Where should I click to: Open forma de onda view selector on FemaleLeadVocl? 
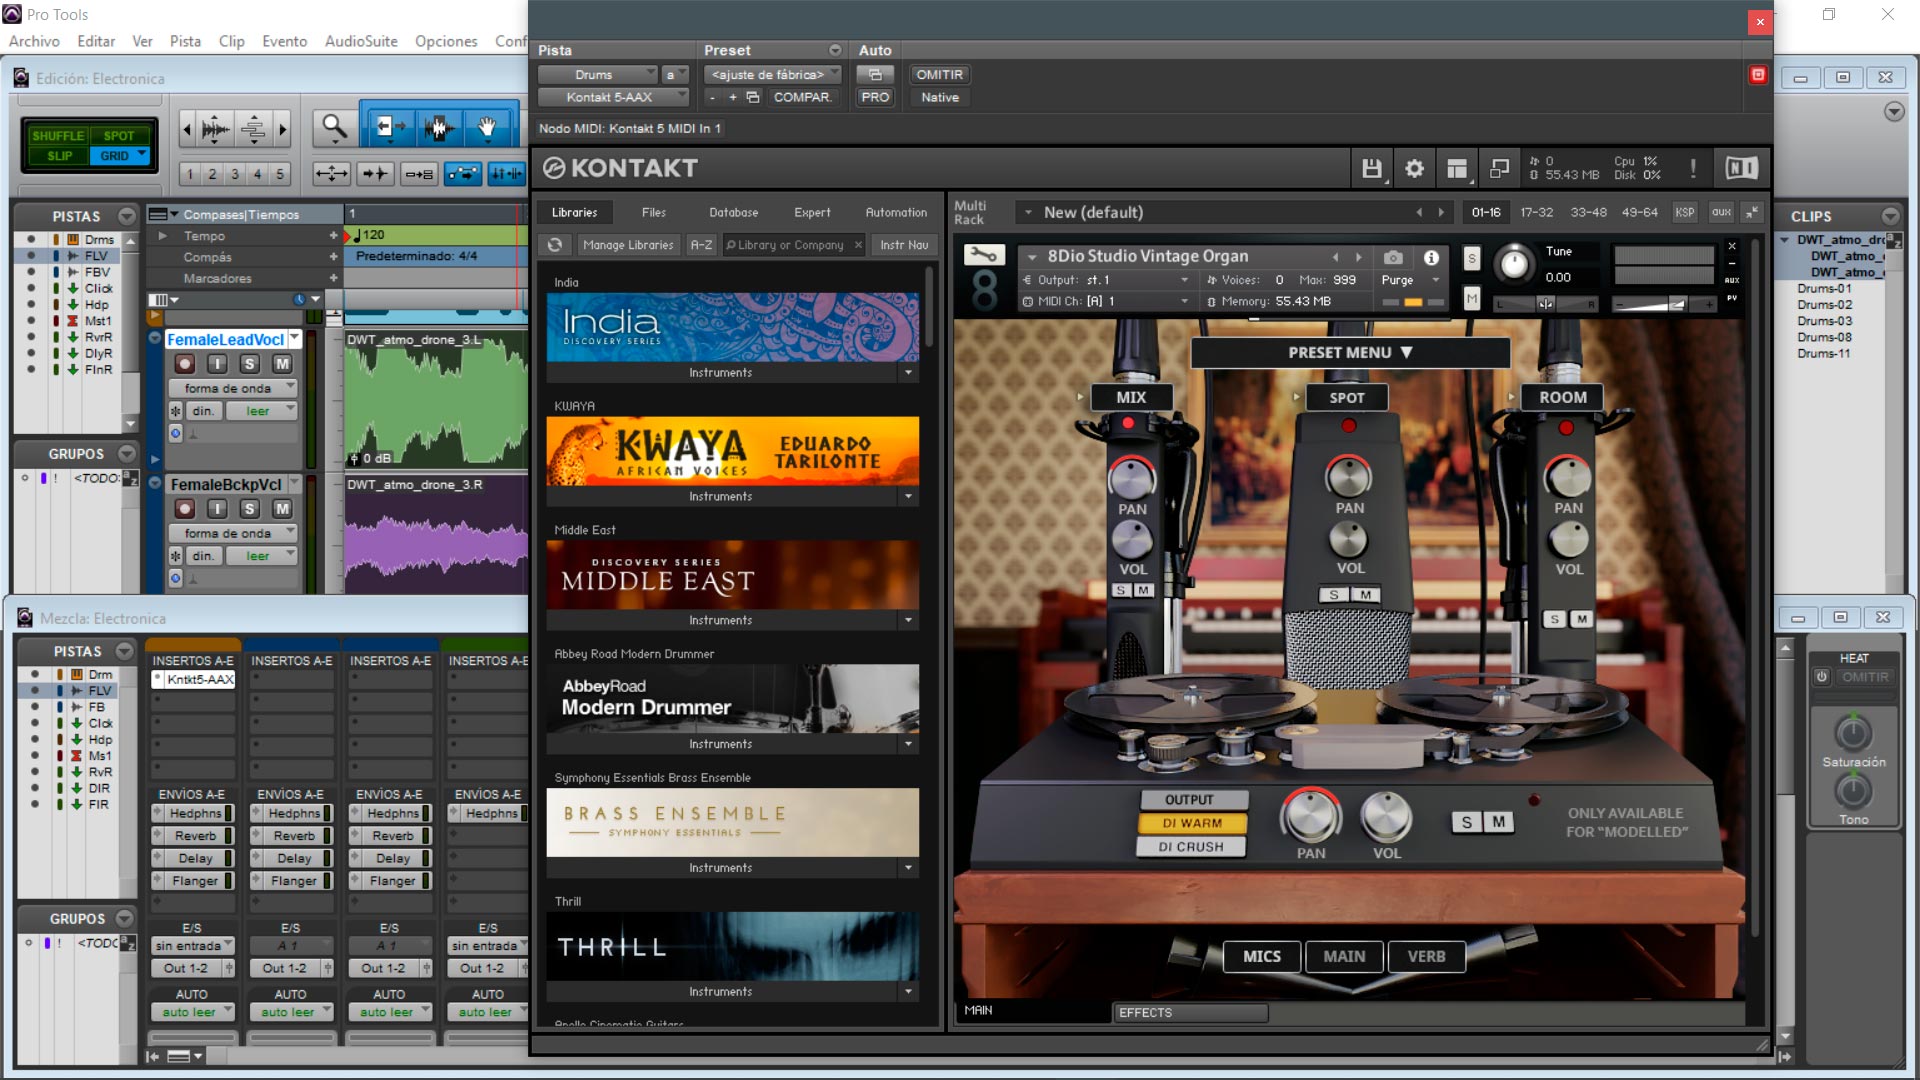click(233, 388)
